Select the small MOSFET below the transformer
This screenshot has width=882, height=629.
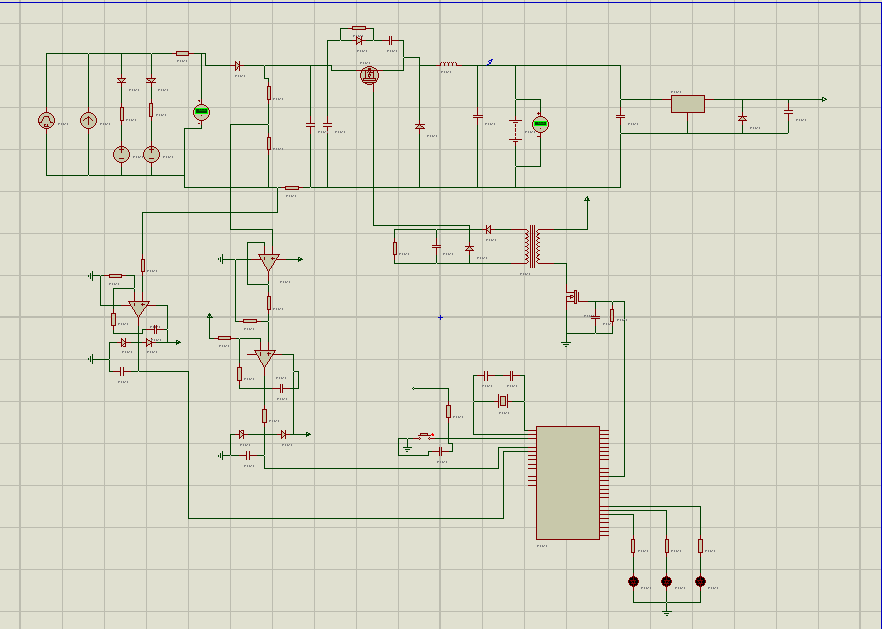coord(573,297)
